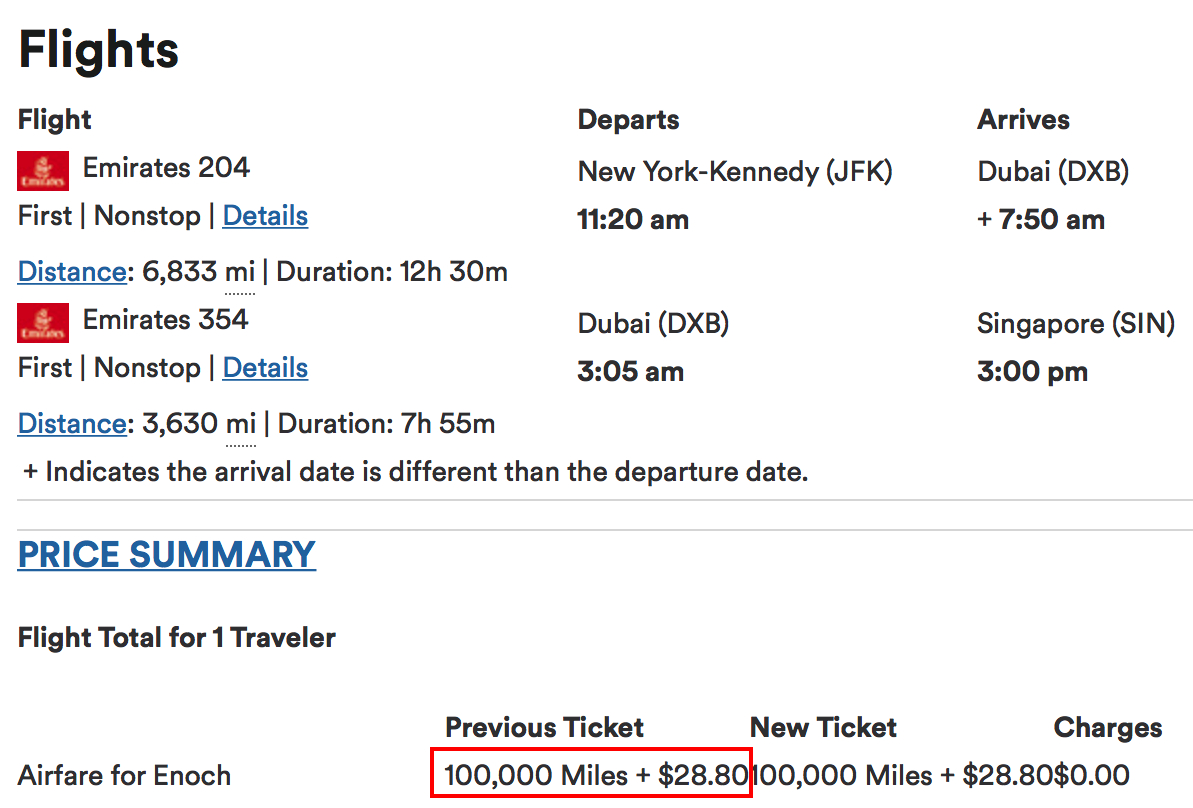
Task: Click the New York-Kennedy (JFK) departure airport
Action: tap(735, 171)
